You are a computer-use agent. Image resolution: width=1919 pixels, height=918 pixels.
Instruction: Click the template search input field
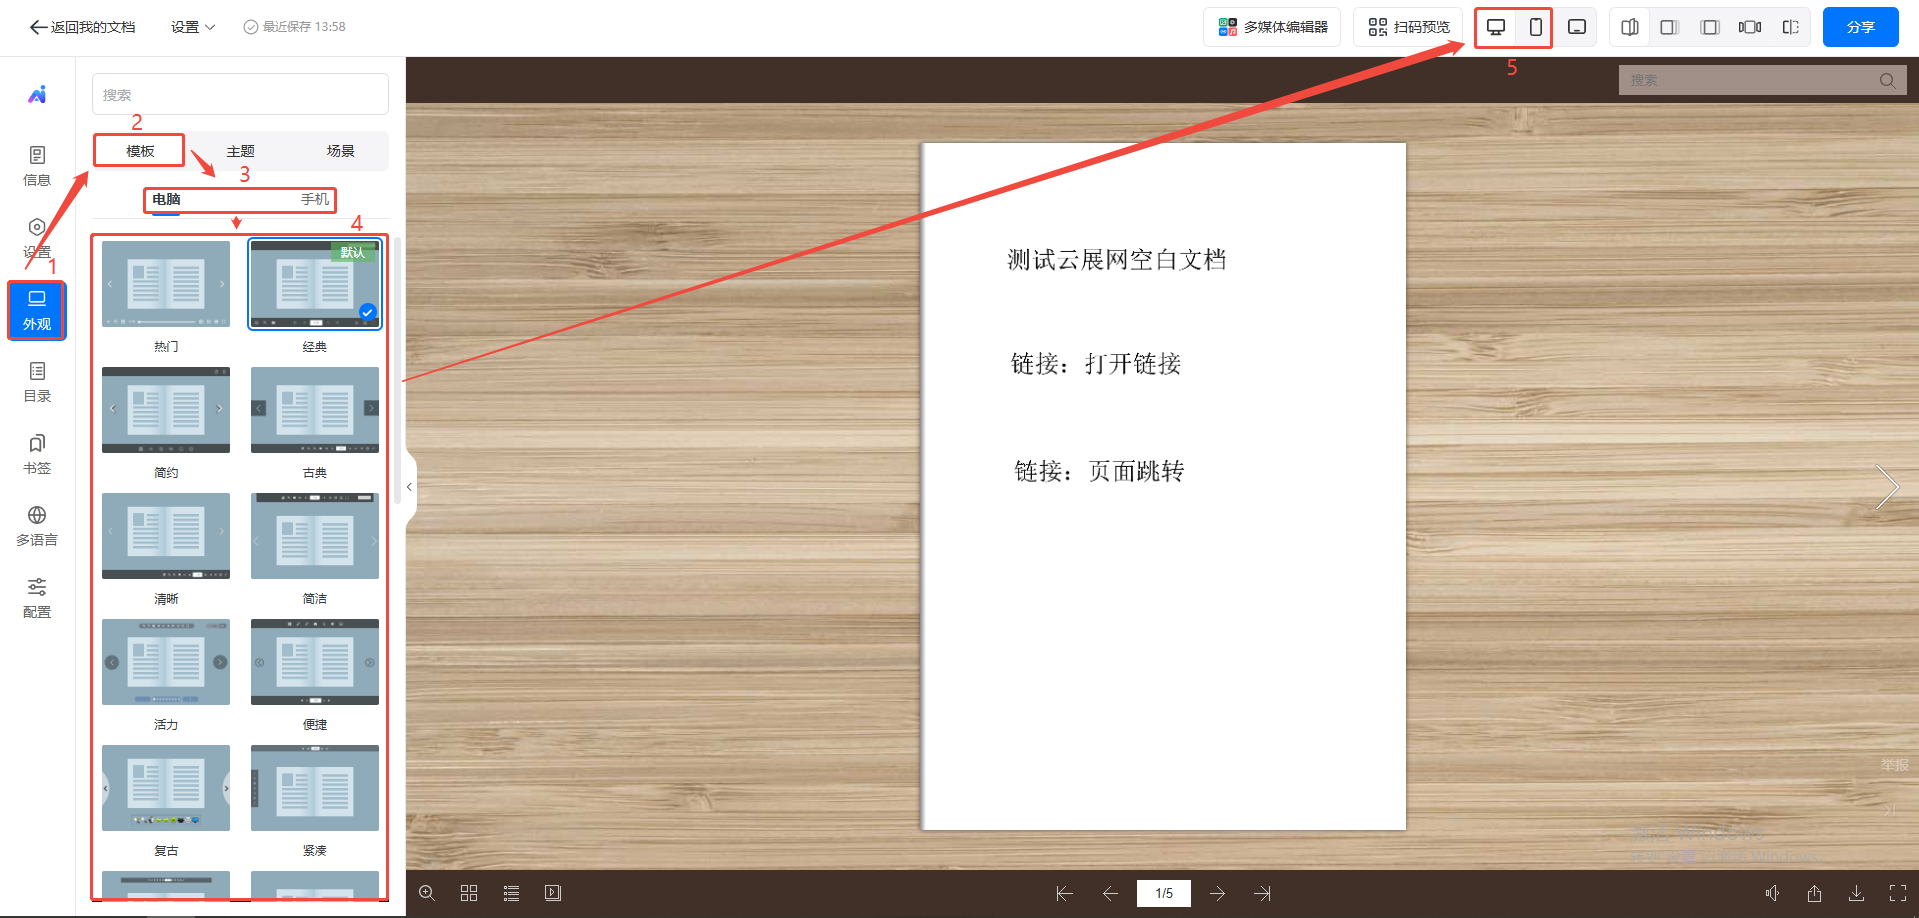point(240,95)
